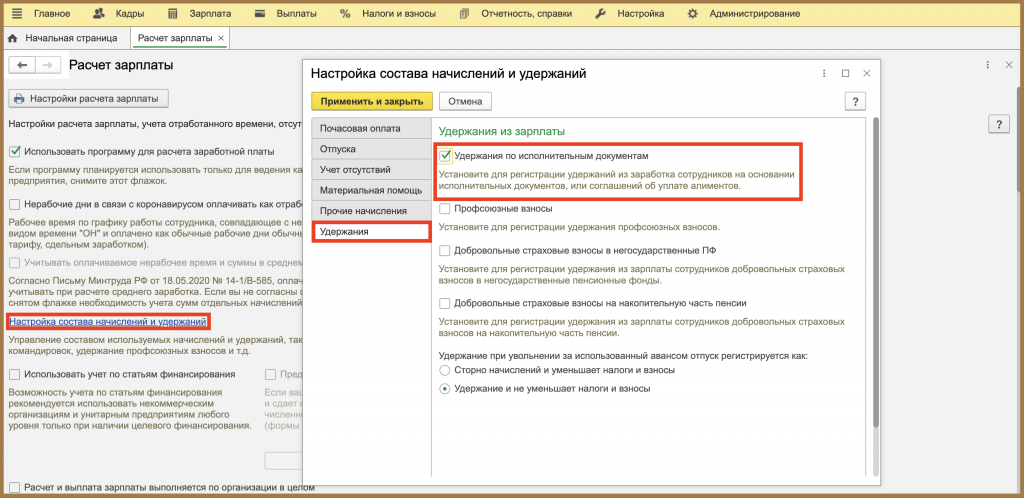The width and height of the screenshot is (1024, 498).
Task: Click the Настройка wrench icon
Action: click(x=601, y=13)
